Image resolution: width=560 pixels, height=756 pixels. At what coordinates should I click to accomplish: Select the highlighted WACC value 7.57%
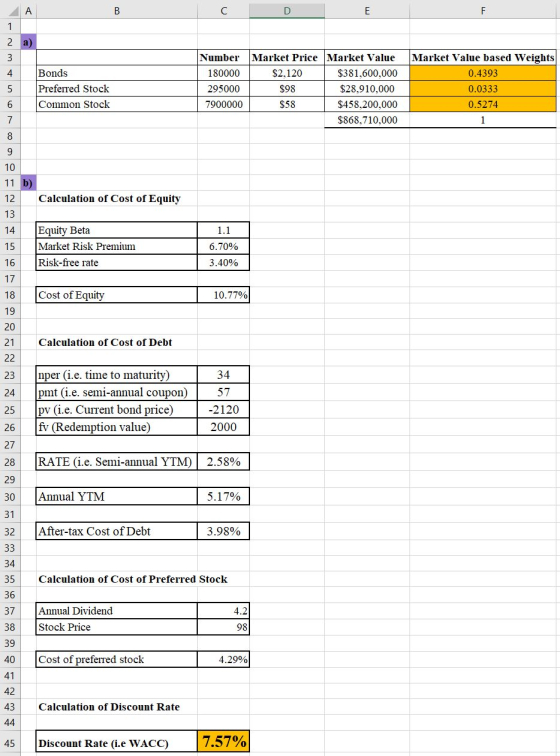(223, 741)
